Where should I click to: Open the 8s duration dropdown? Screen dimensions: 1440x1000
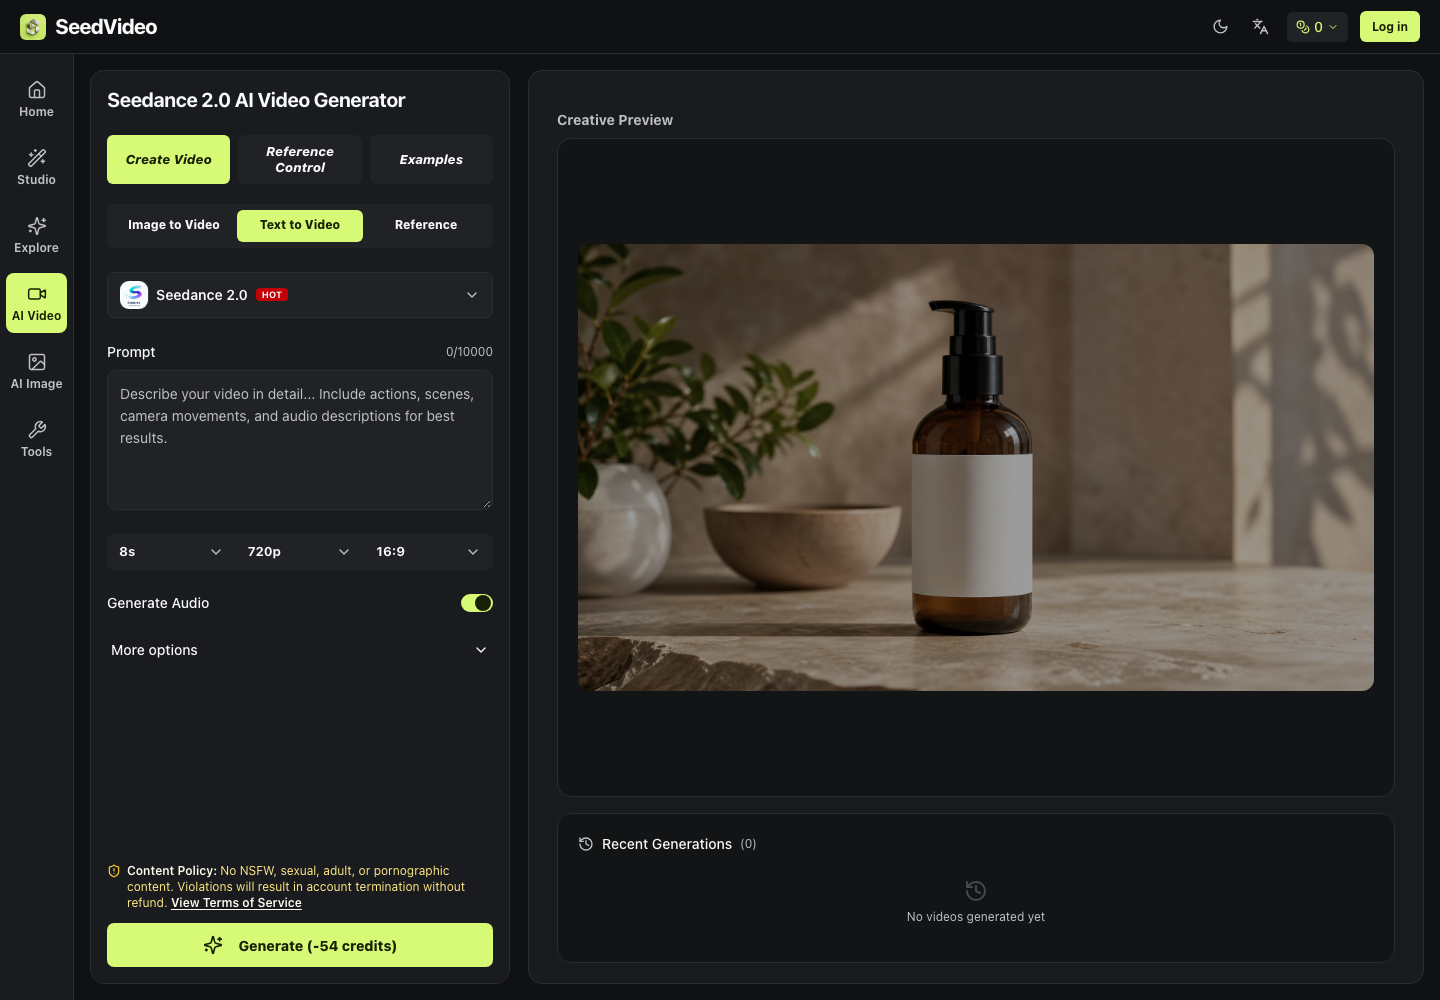[171, 552]
